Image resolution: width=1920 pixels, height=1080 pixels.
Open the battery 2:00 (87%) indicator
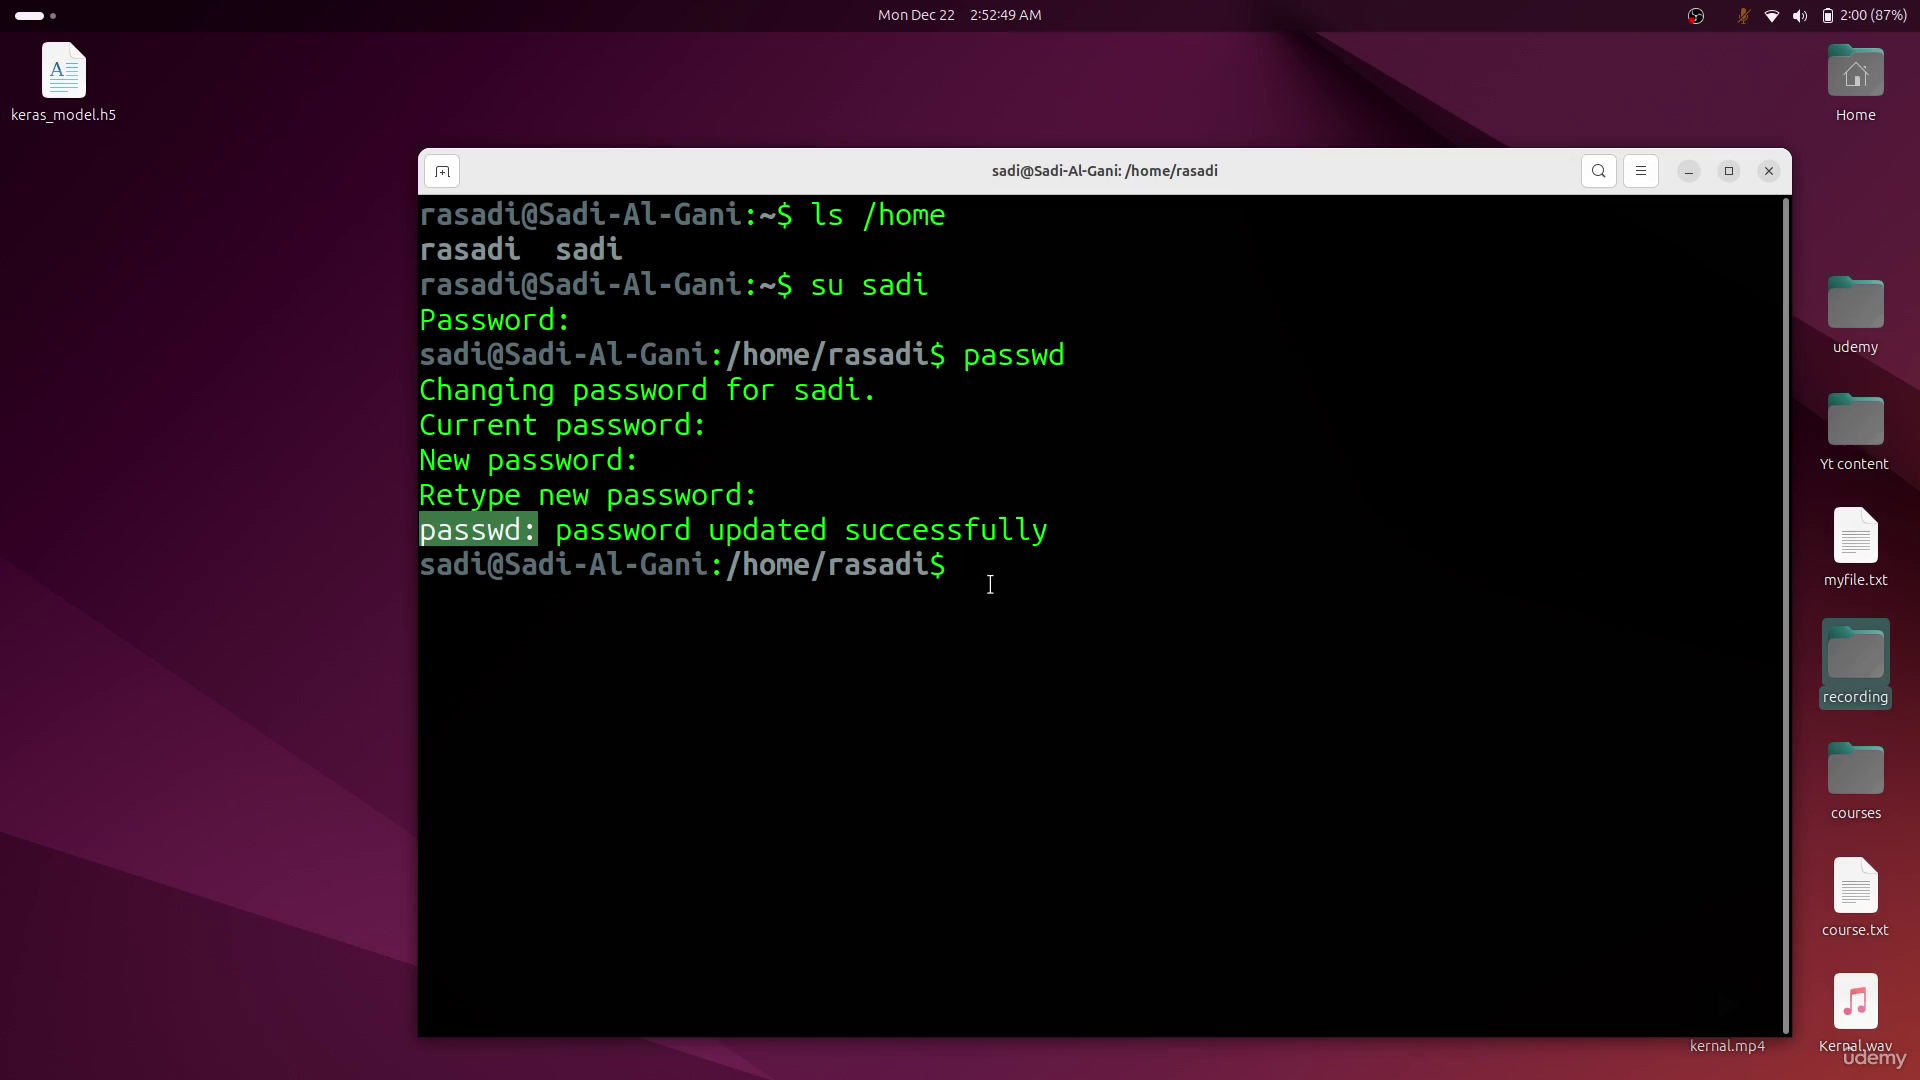pyautogui.click(x=1863, y=15)
